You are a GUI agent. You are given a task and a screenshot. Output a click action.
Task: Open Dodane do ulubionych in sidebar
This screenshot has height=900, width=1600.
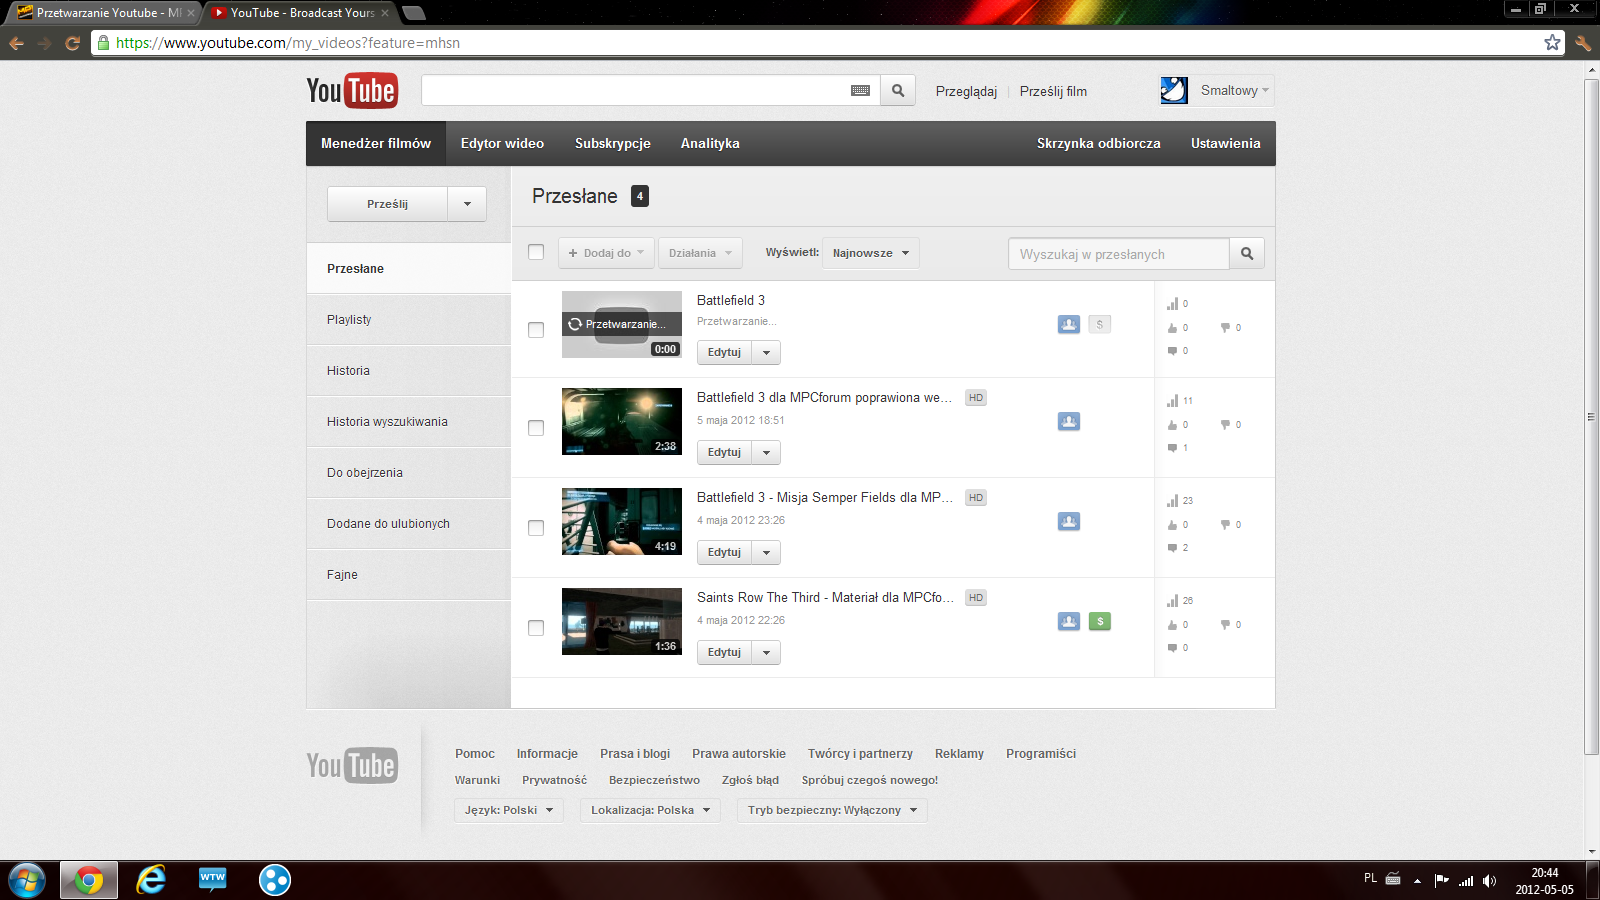click(x=409, y=524)
